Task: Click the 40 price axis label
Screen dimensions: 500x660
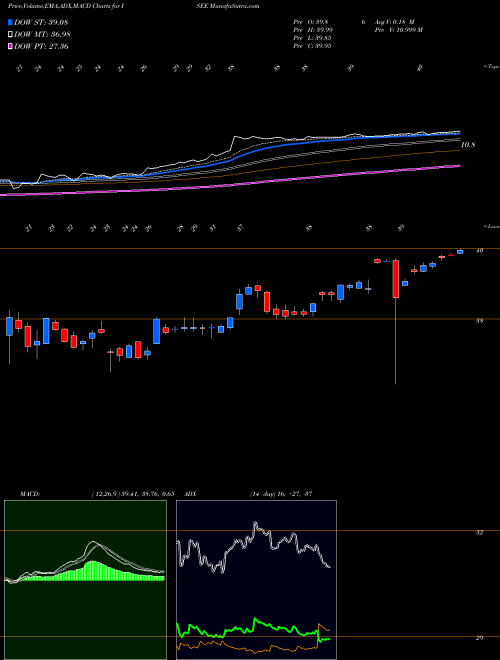Action: click(479, 250)
